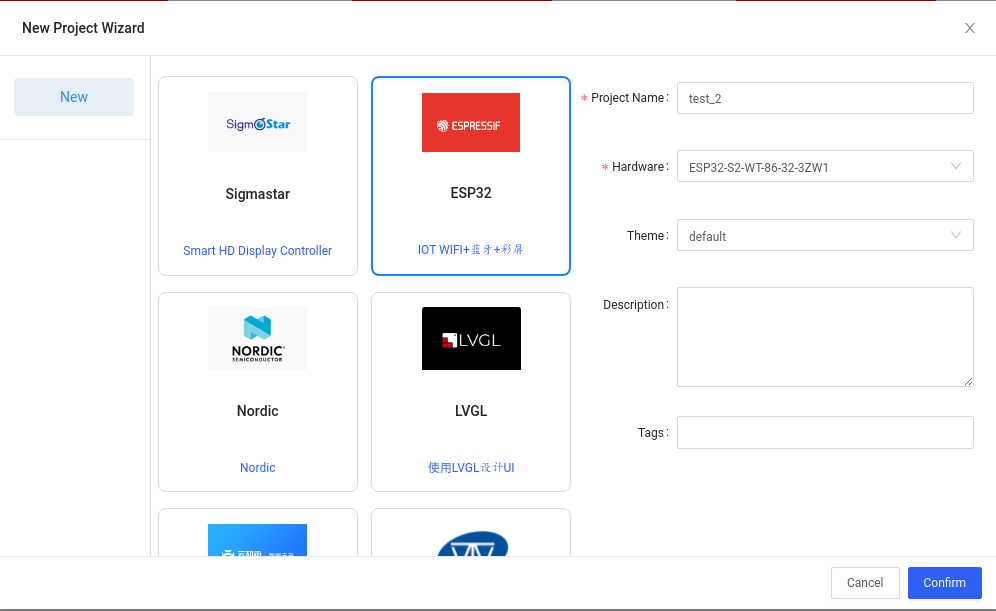Image resolution: width=996 pixels, height=611 pixels.
Task: Click the Hardware field label
Action: coord(638,166)
